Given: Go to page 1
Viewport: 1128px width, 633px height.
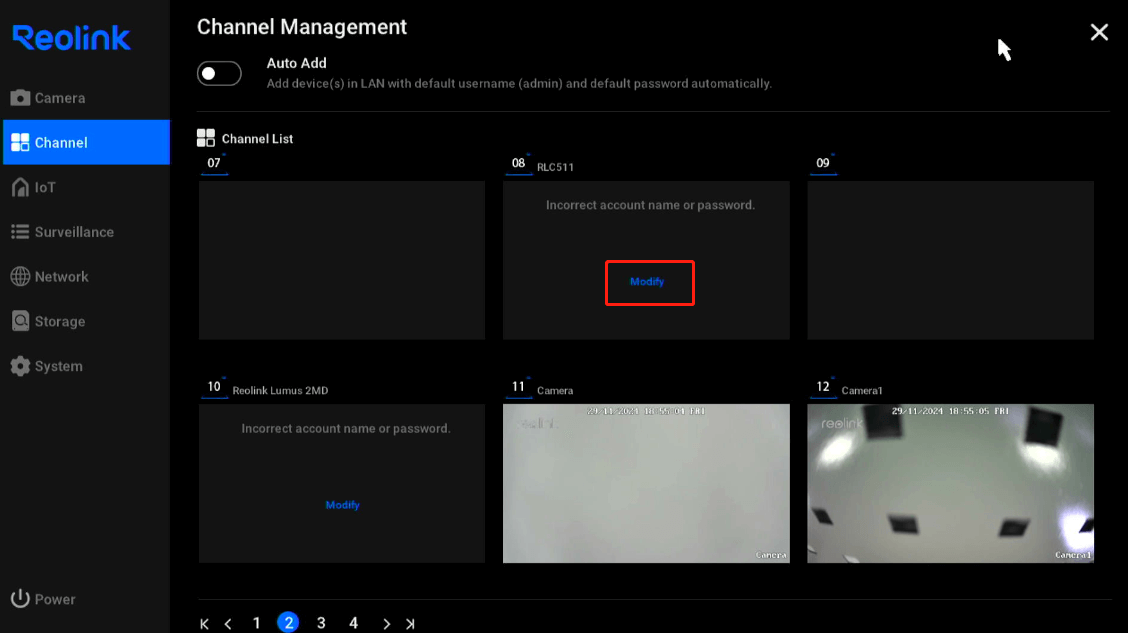Looking at the screenshot, I should (256, 623).
